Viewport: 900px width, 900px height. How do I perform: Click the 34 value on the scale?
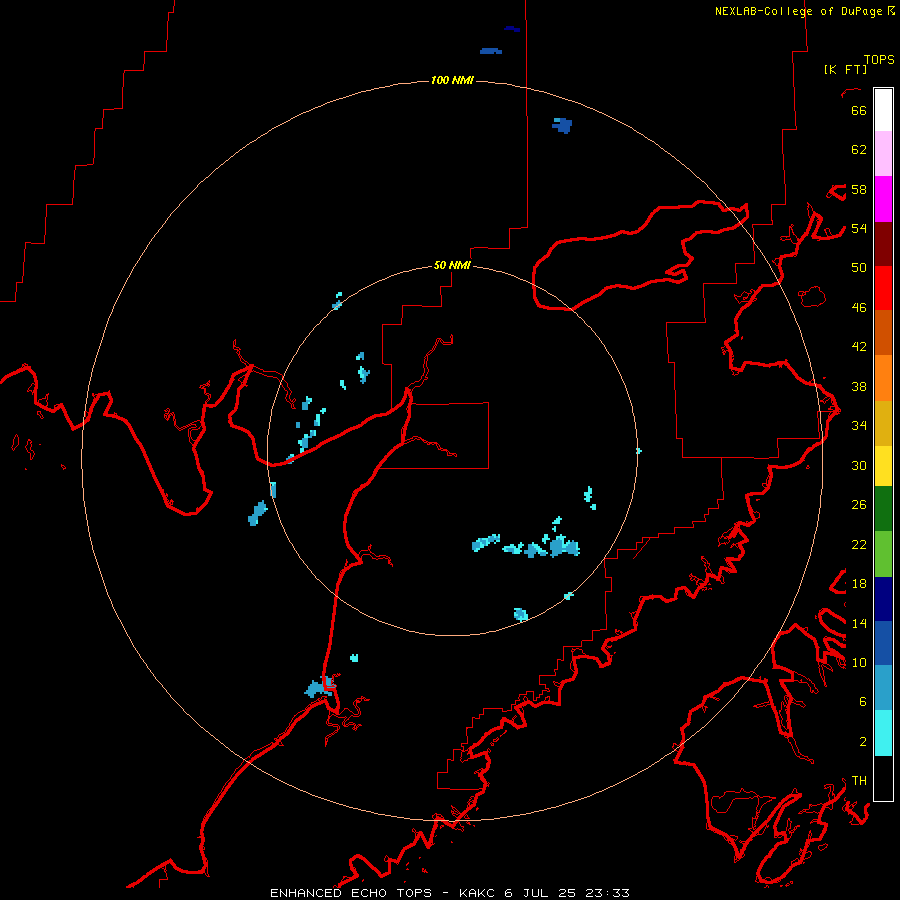859,426
